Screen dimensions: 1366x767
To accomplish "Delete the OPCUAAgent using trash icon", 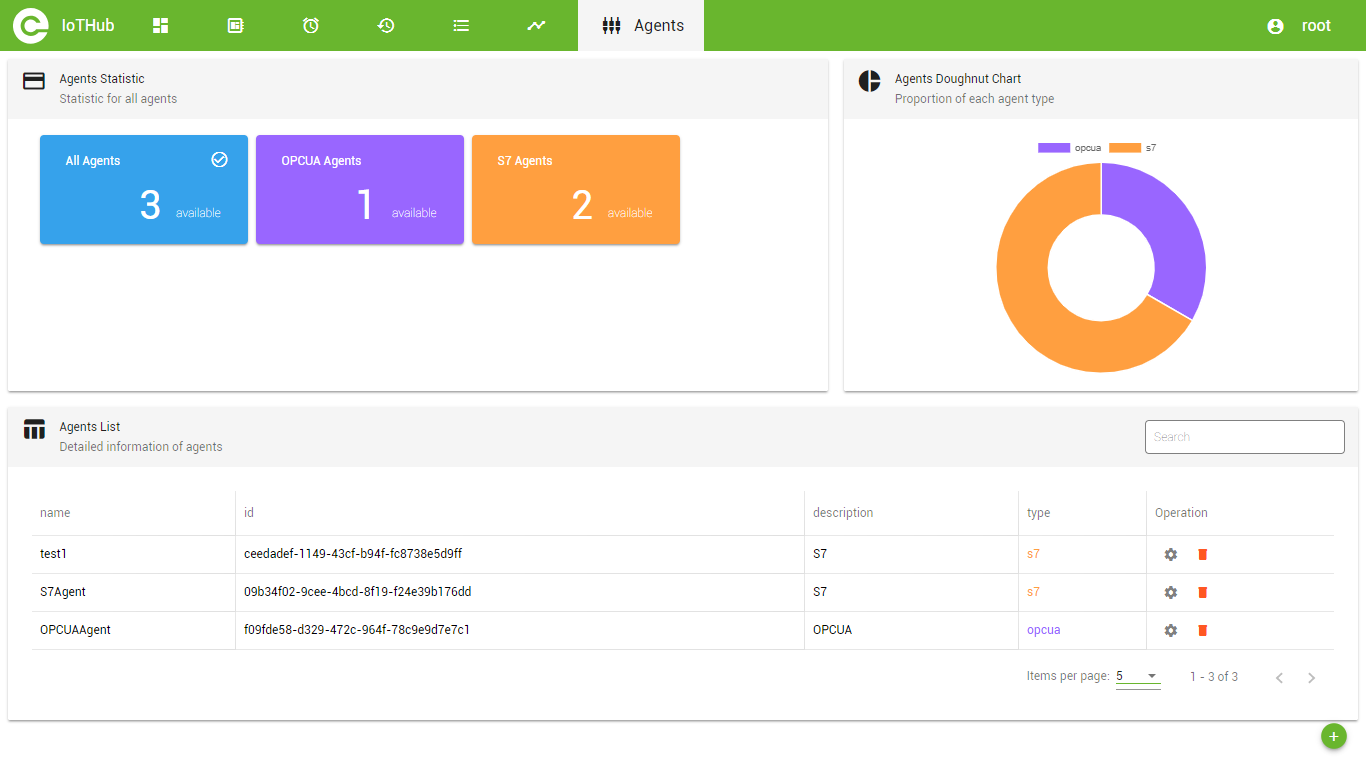I will 1203,630.
